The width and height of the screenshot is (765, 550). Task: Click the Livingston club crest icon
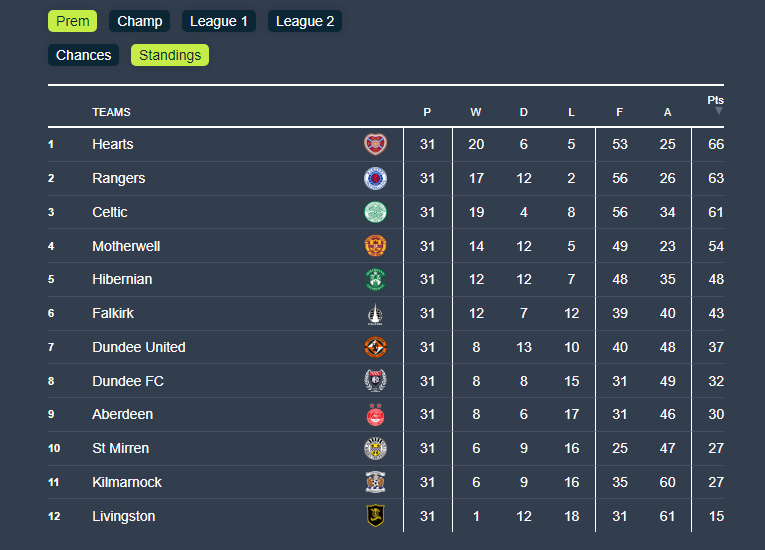375,516
